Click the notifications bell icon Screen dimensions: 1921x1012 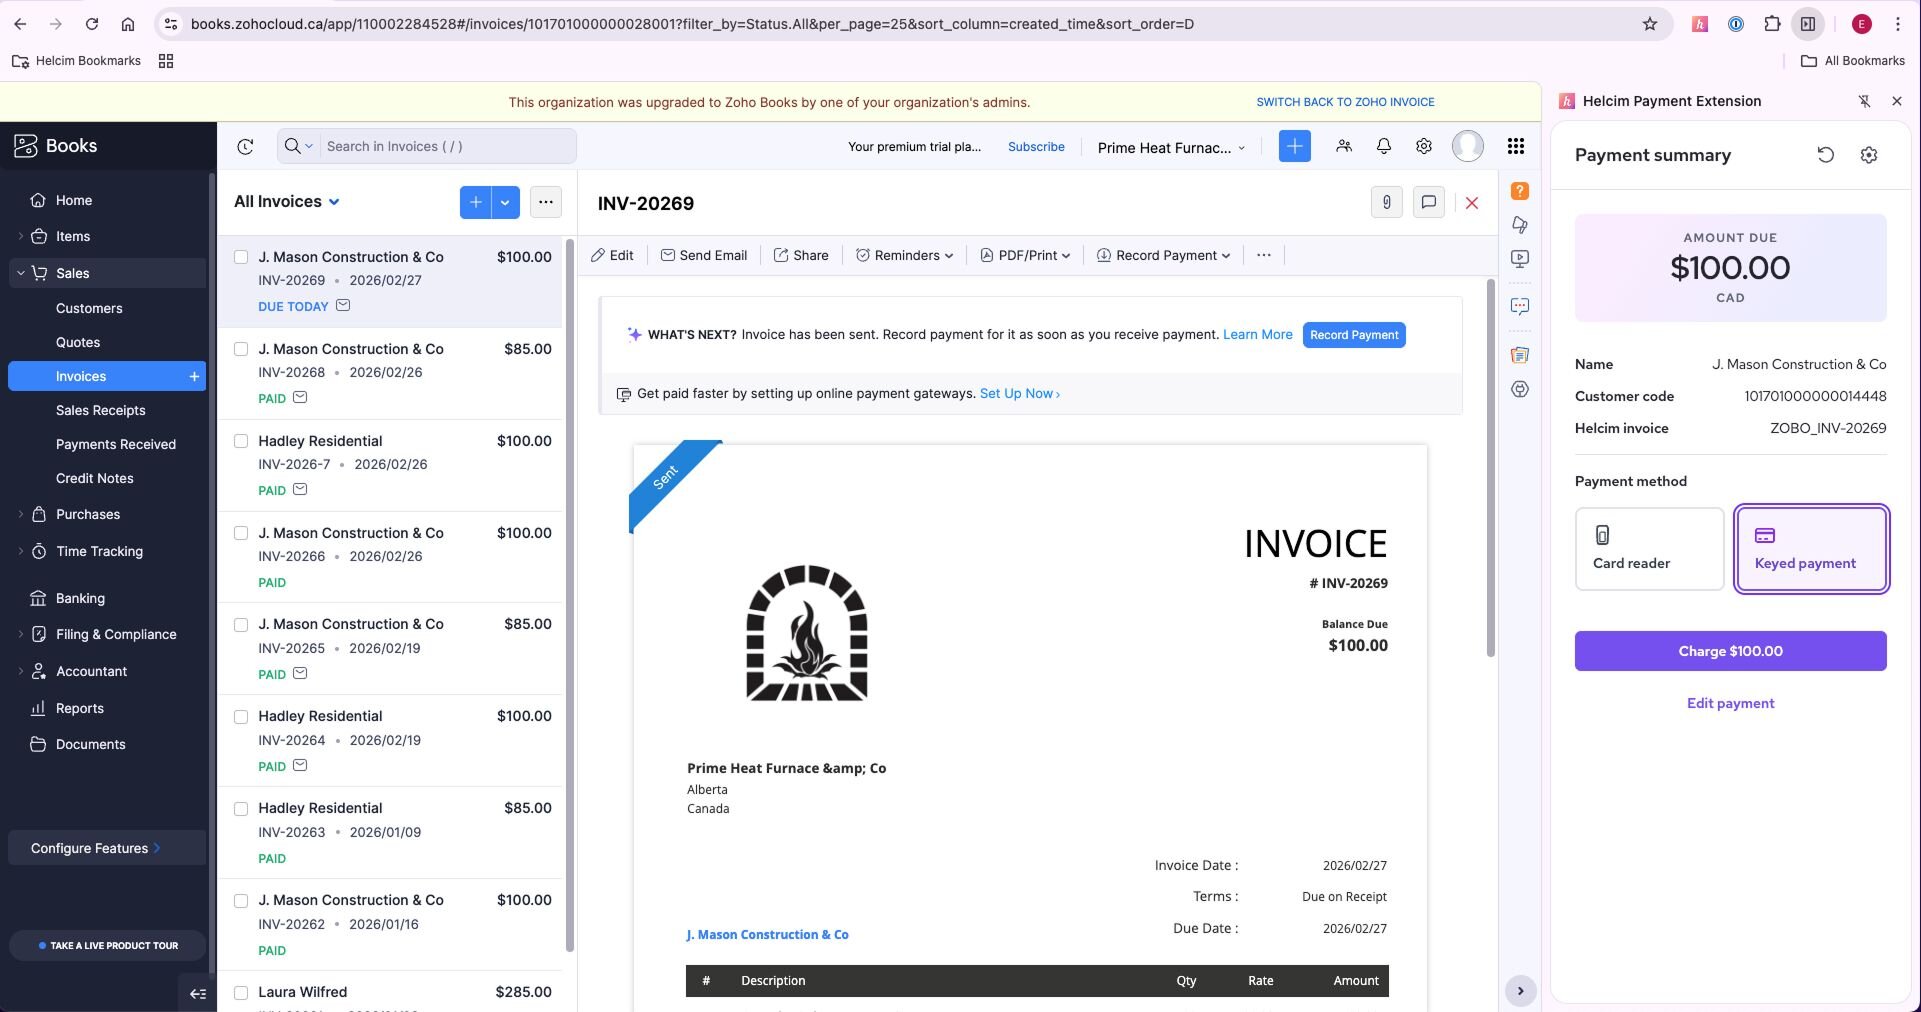coord(1383,146)
